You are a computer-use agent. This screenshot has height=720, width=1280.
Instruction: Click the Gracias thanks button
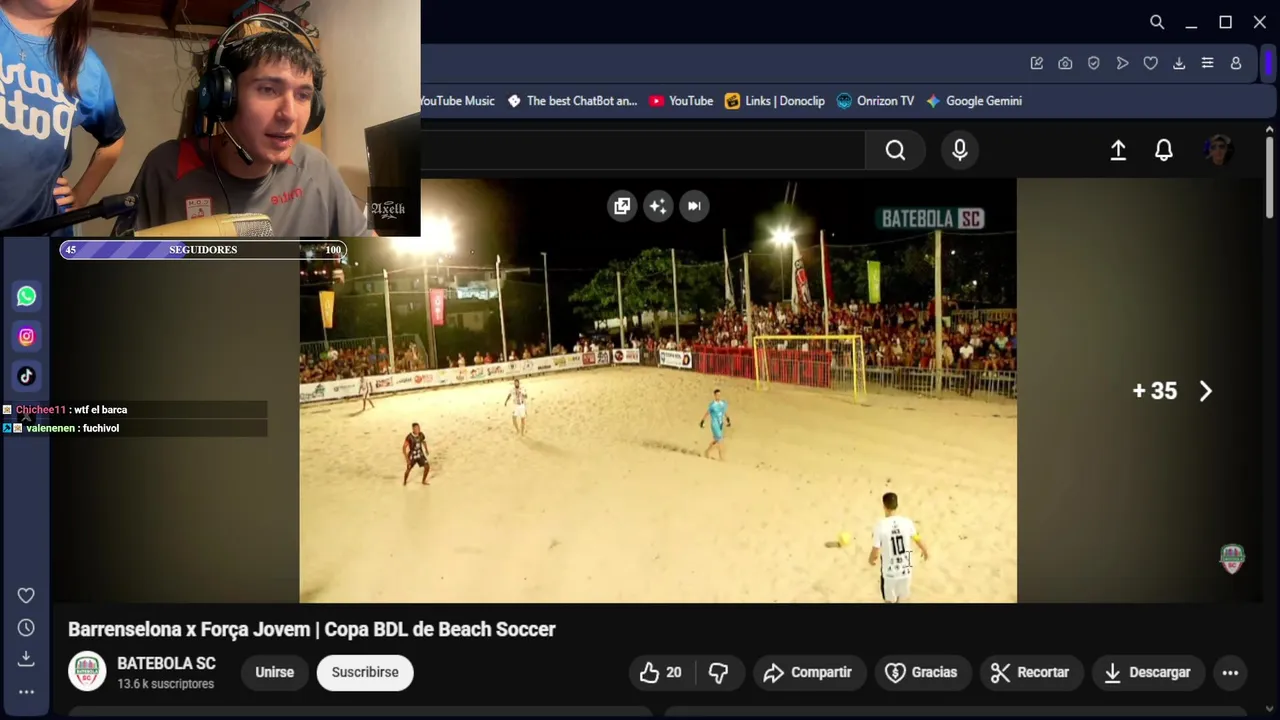tap(922, 673)
